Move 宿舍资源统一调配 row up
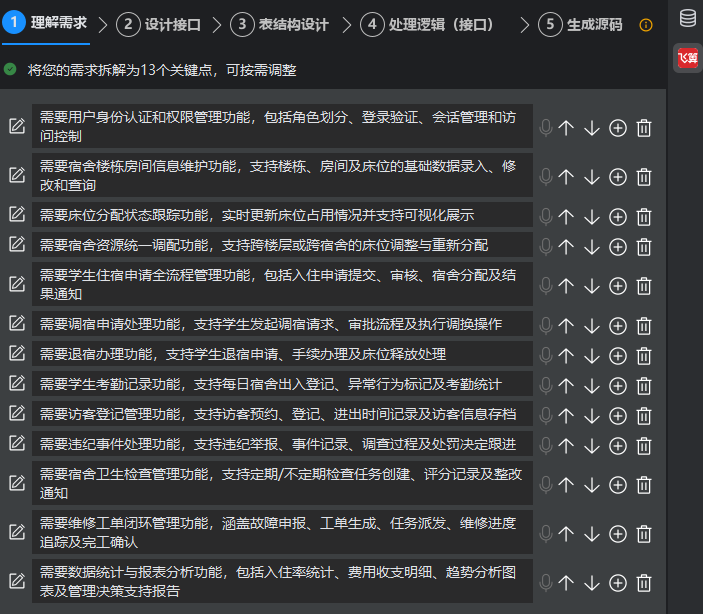The image size is (703, 614). click(566, 247)
